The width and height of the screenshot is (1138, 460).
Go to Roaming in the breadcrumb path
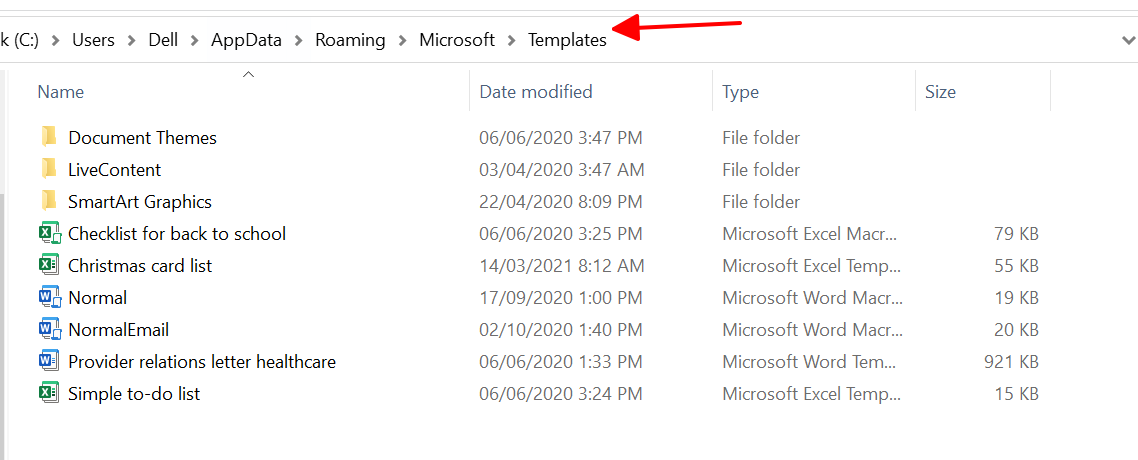coord(350,41)
